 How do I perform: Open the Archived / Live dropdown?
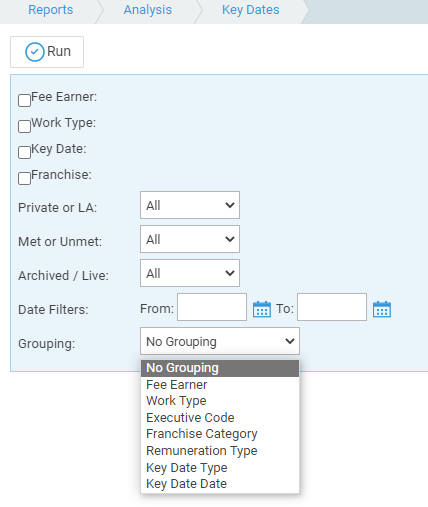pyautogui.click(x=190, y=273)
